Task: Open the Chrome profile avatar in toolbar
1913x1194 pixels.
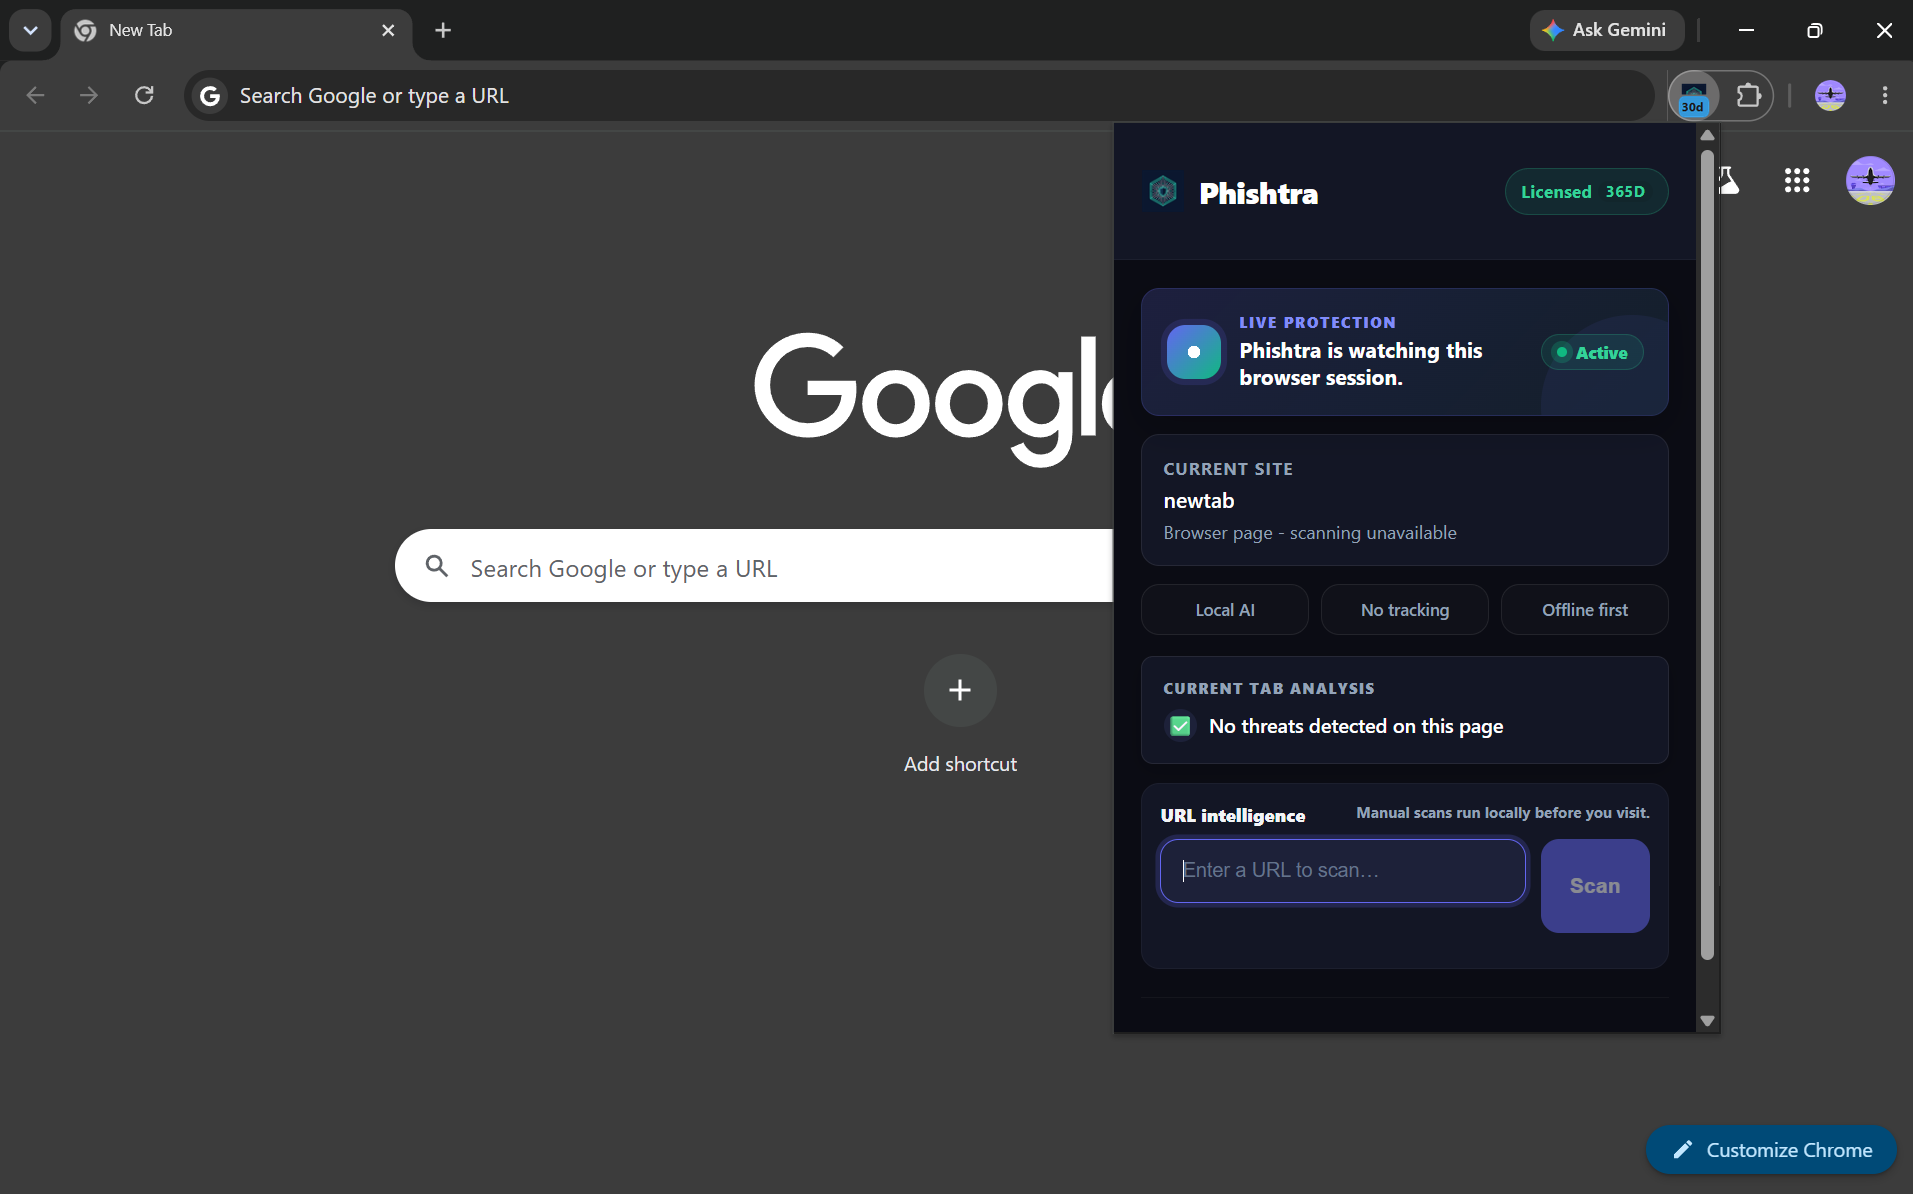Action: [x=1830, y=95]
